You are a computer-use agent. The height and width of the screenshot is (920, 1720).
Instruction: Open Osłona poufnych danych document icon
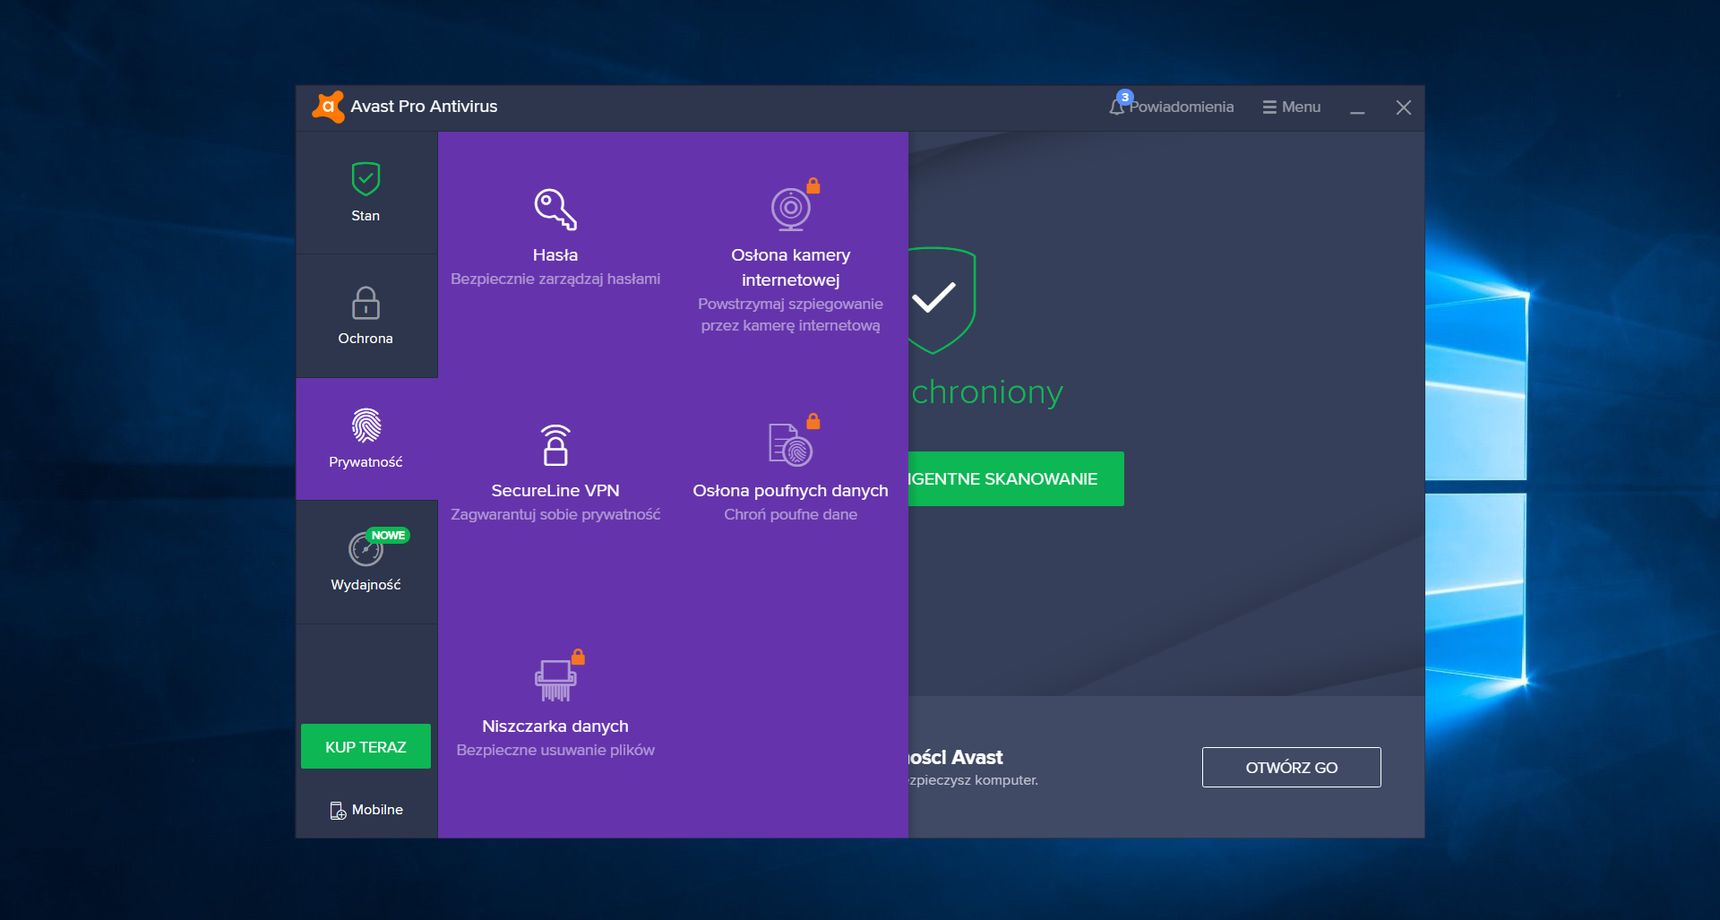tap(790, 445)
